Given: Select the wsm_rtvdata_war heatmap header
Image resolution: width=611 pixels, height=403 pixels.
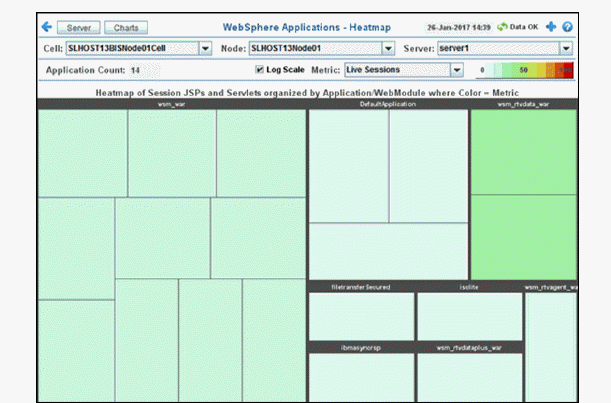Looking at the screenshot, I should pyautogui.click(x=523, y=104).
